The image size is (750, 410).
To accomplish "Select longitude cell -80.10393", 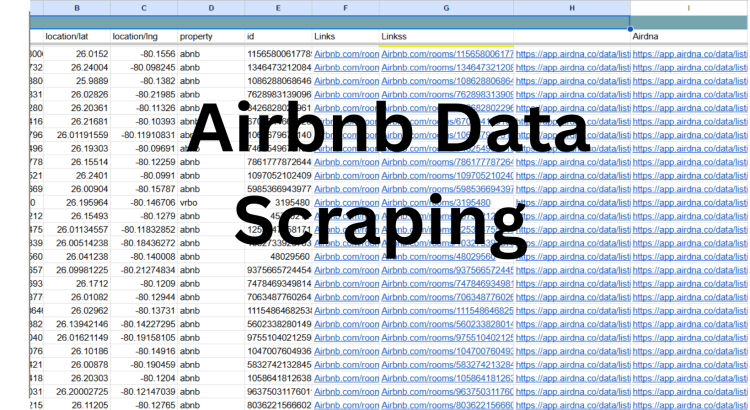I will (x=144, y=122).
